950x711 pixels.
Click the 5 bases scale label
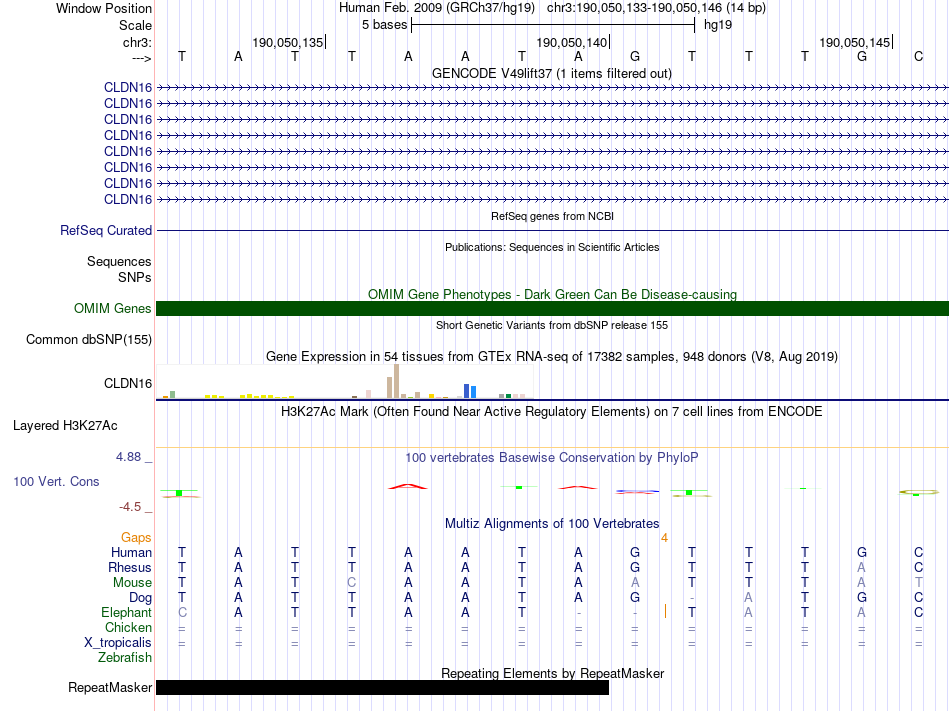pyautogui.click(x=385, y=25)
